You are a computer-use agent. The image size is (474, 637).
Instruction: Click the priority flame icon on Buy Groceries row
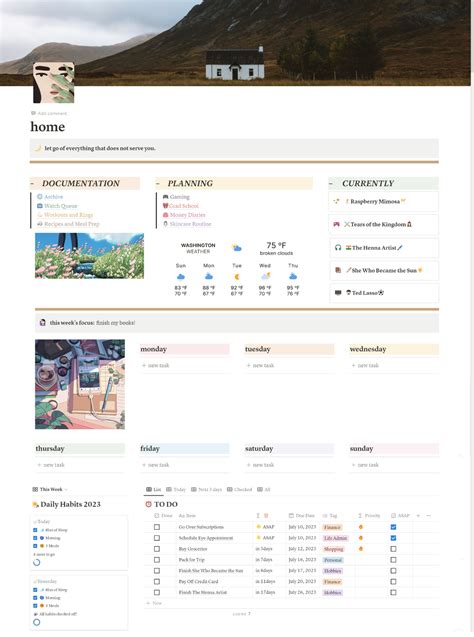pos(361,549)
